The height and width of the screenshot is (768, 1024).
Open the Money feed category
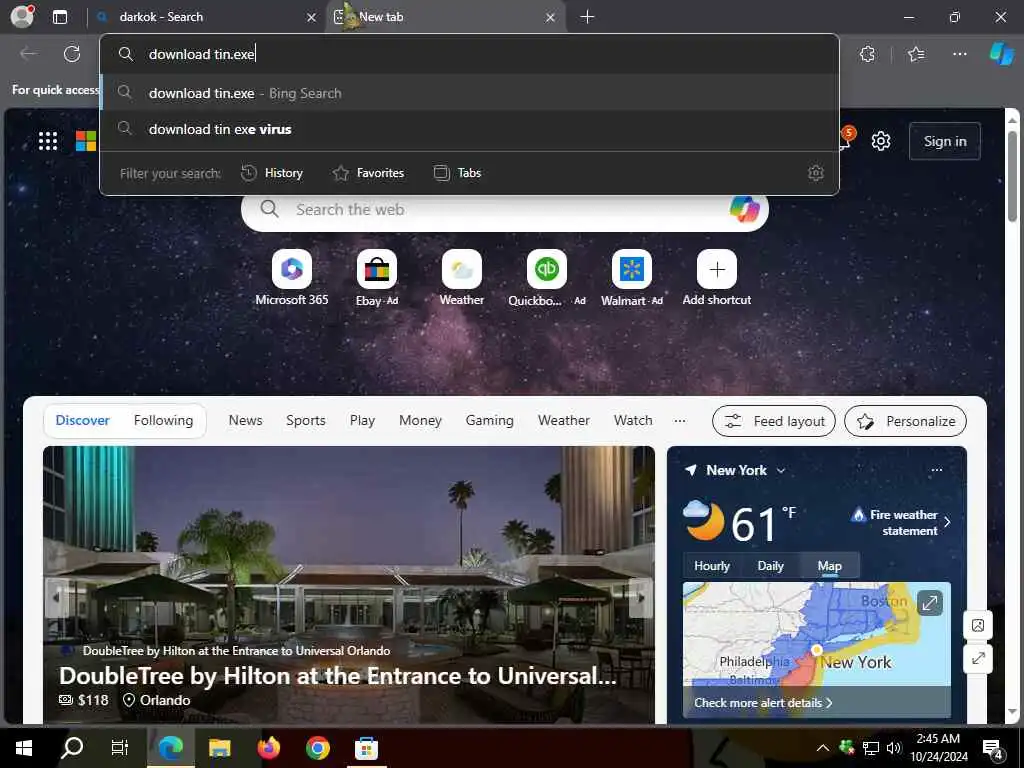coord(421,421)
